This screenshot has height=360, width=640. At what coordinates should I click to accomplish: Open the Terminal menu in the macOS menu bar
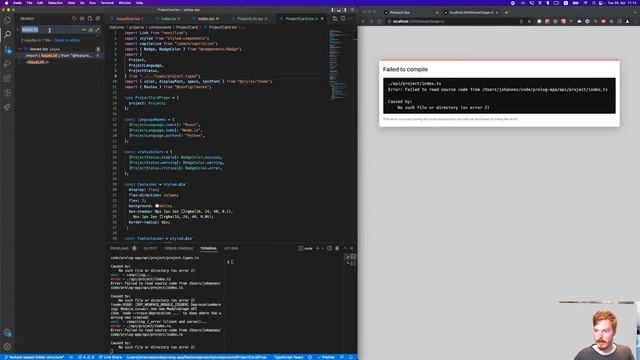tap(107, 3)
